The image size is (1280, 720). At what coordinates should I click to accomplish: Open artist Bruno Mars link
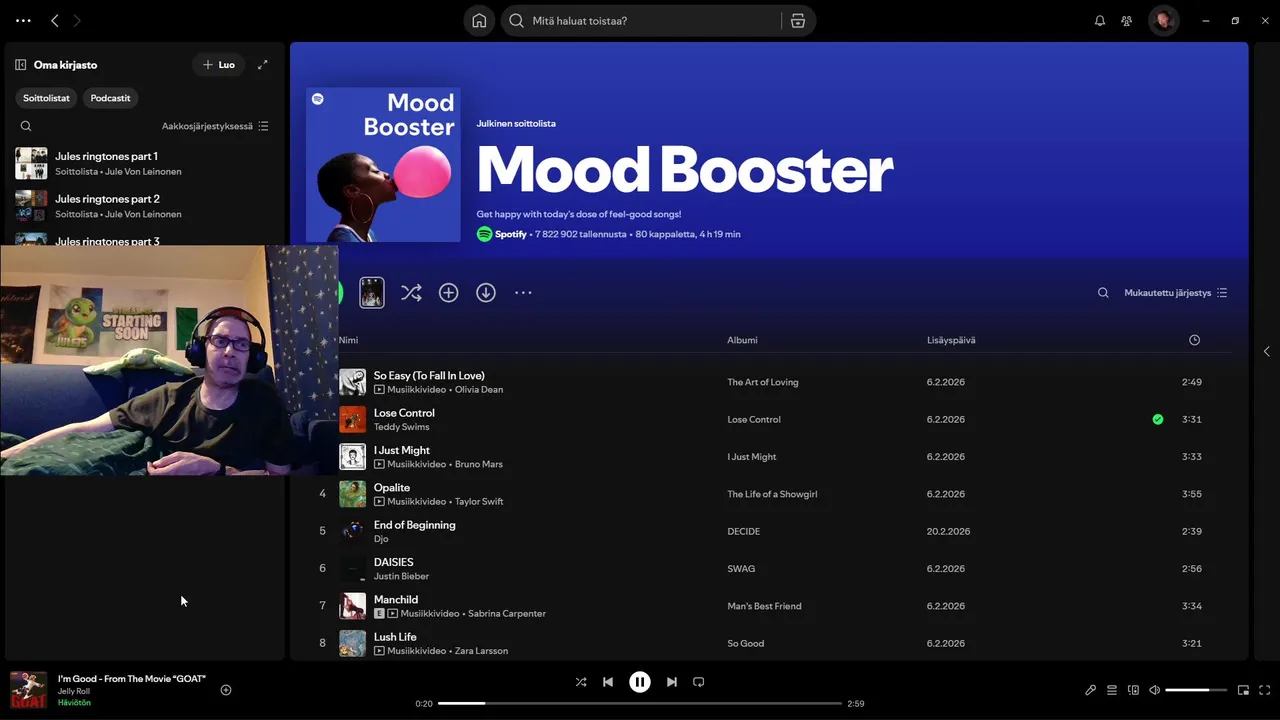point(478,464)
